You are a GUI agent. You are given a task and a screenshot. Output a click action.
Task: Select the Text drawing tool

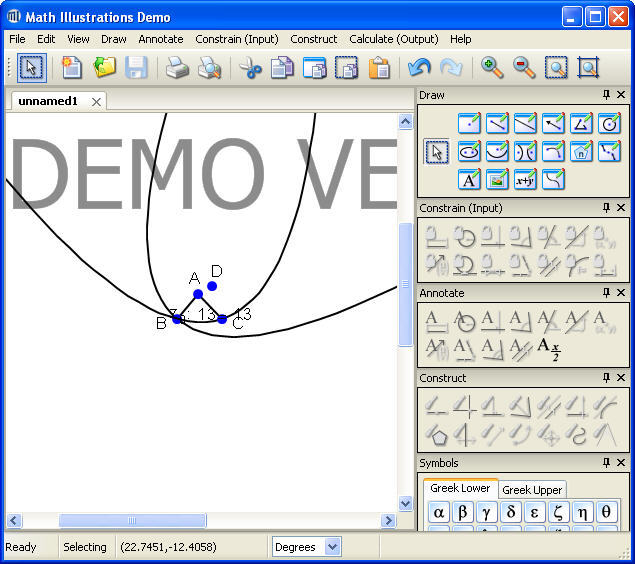click(x=469, y=179)
